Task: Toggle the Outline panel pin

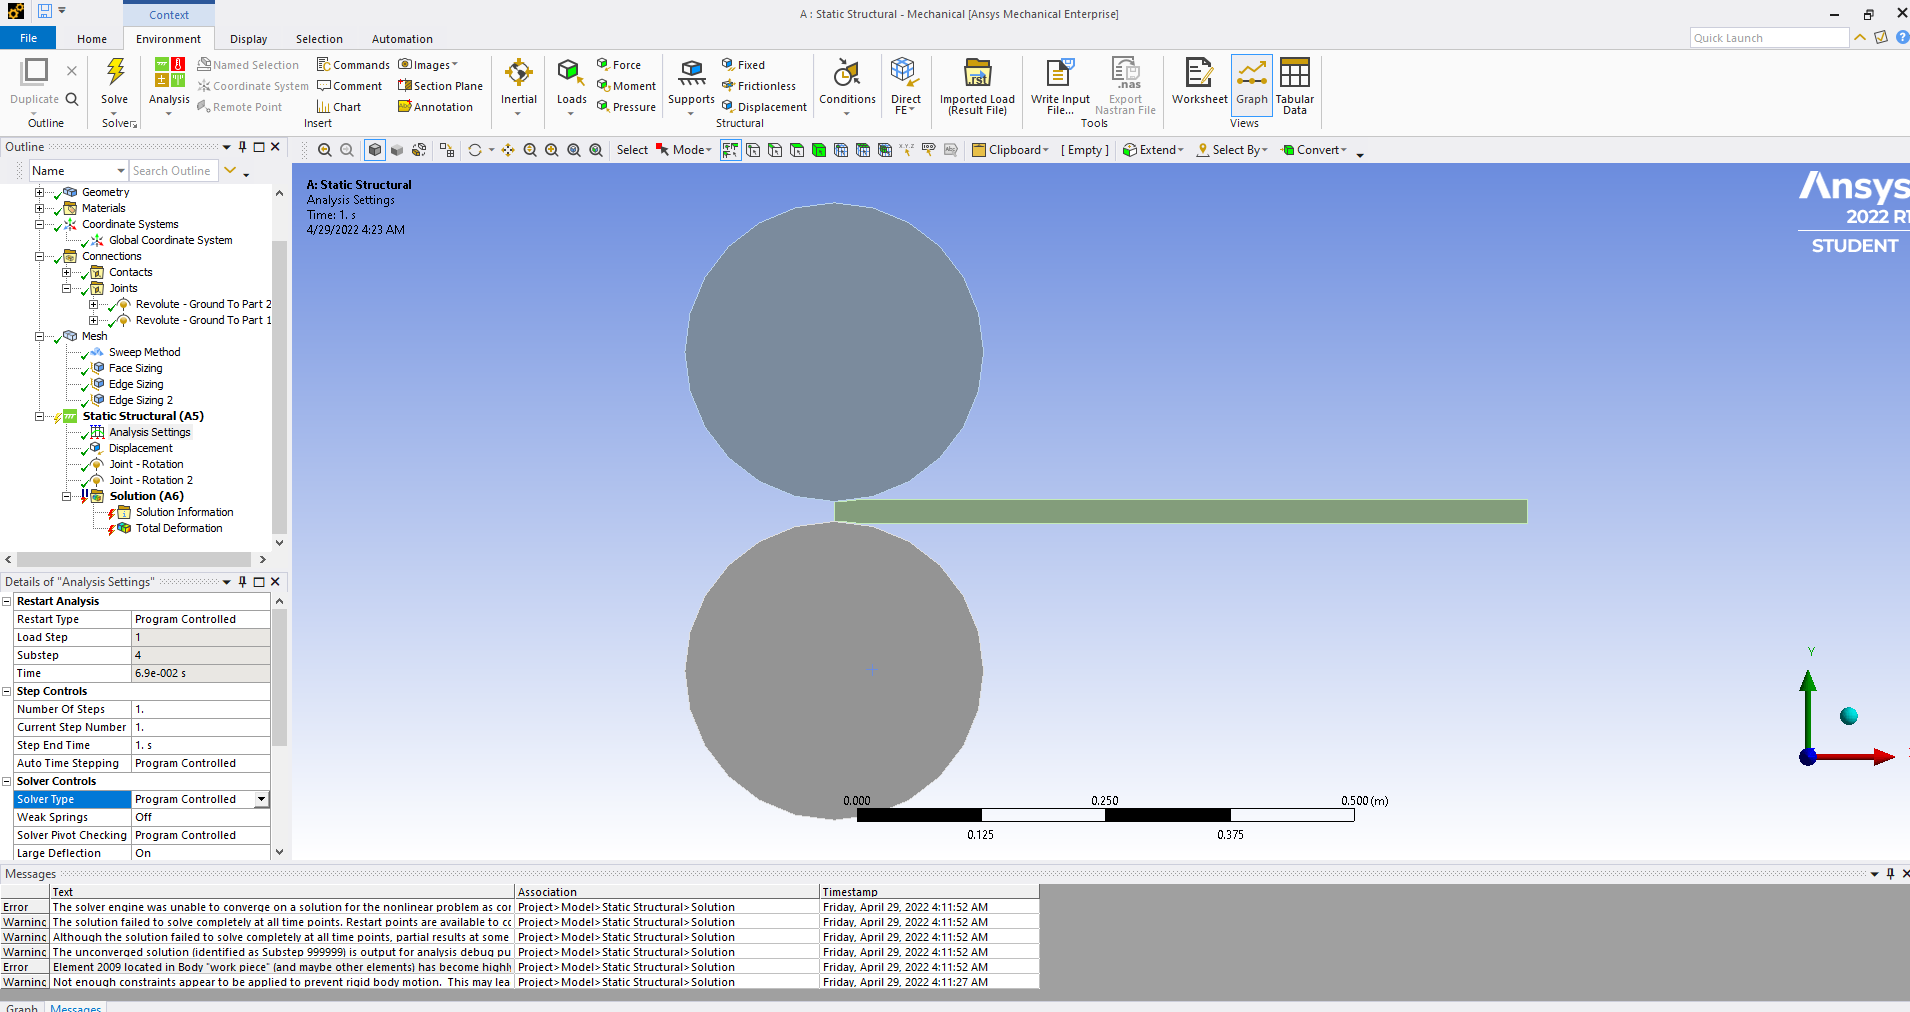Action: 242,147
